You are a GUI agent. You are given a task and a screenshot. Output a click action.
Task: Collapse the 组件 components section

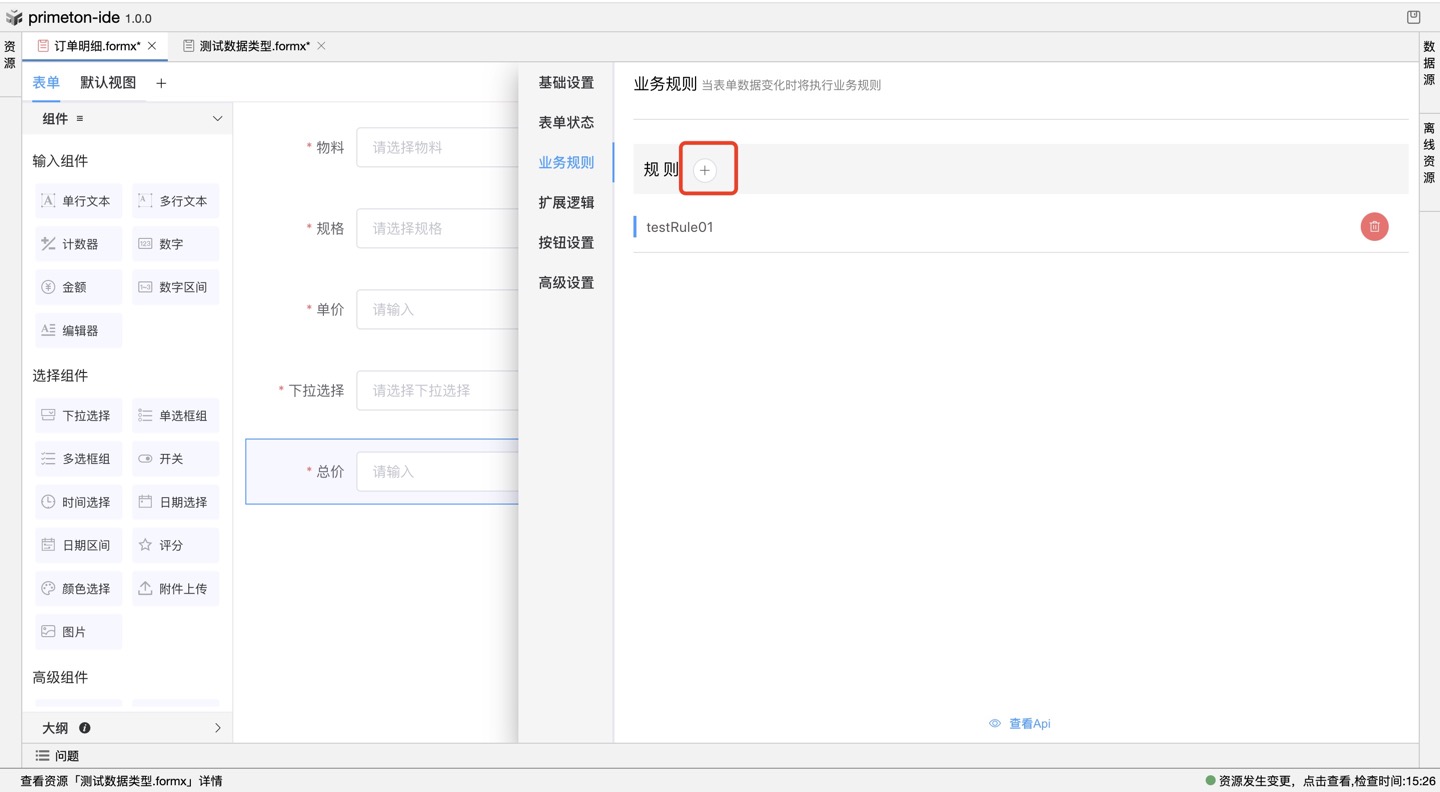tap(217, 118)
